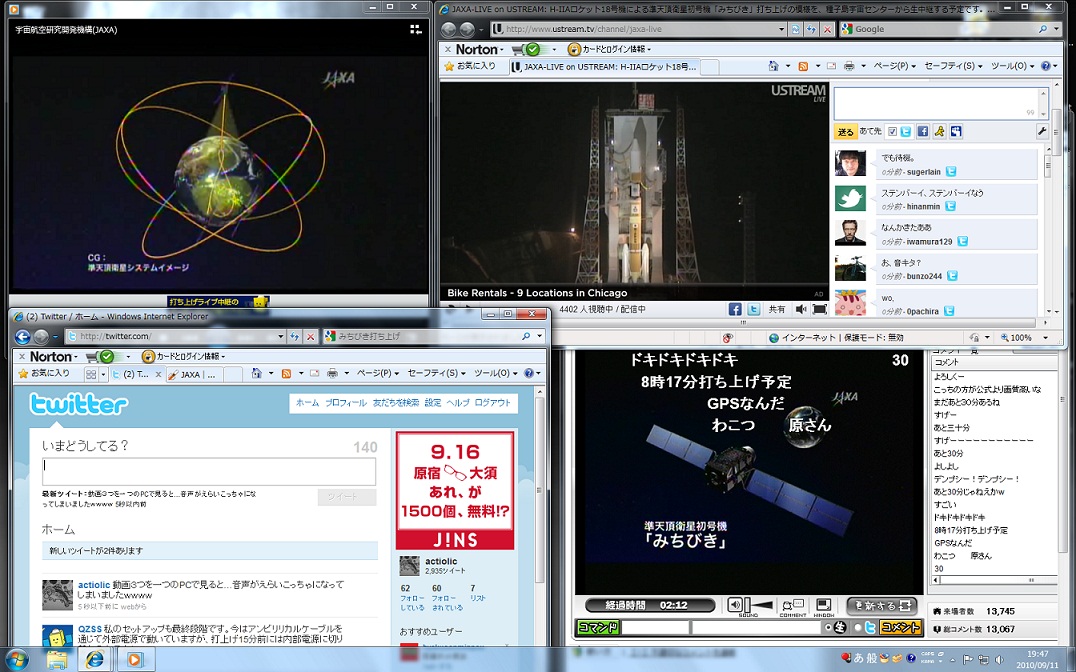
Task: Click the sound speaker icon on the Nico Live player
Action: (735, 605)
